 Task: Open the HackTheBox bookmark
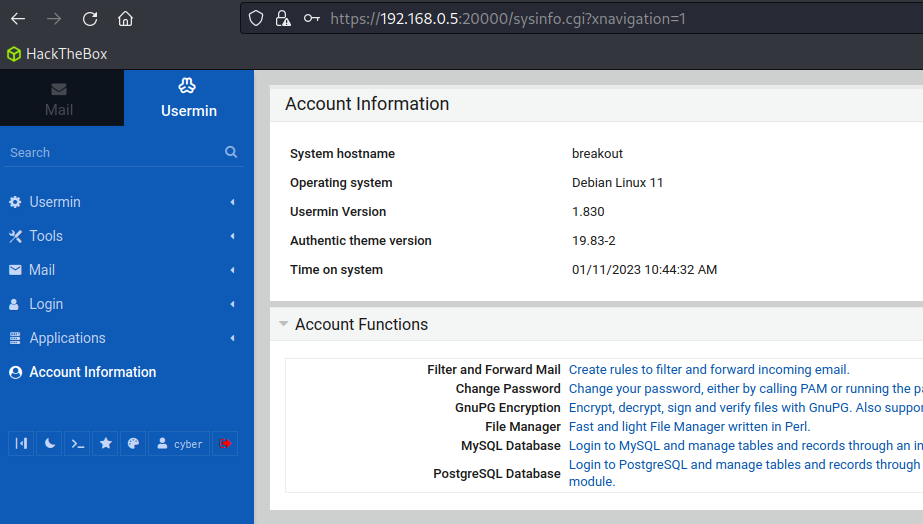pyautogui.click(x=57, y=54)
